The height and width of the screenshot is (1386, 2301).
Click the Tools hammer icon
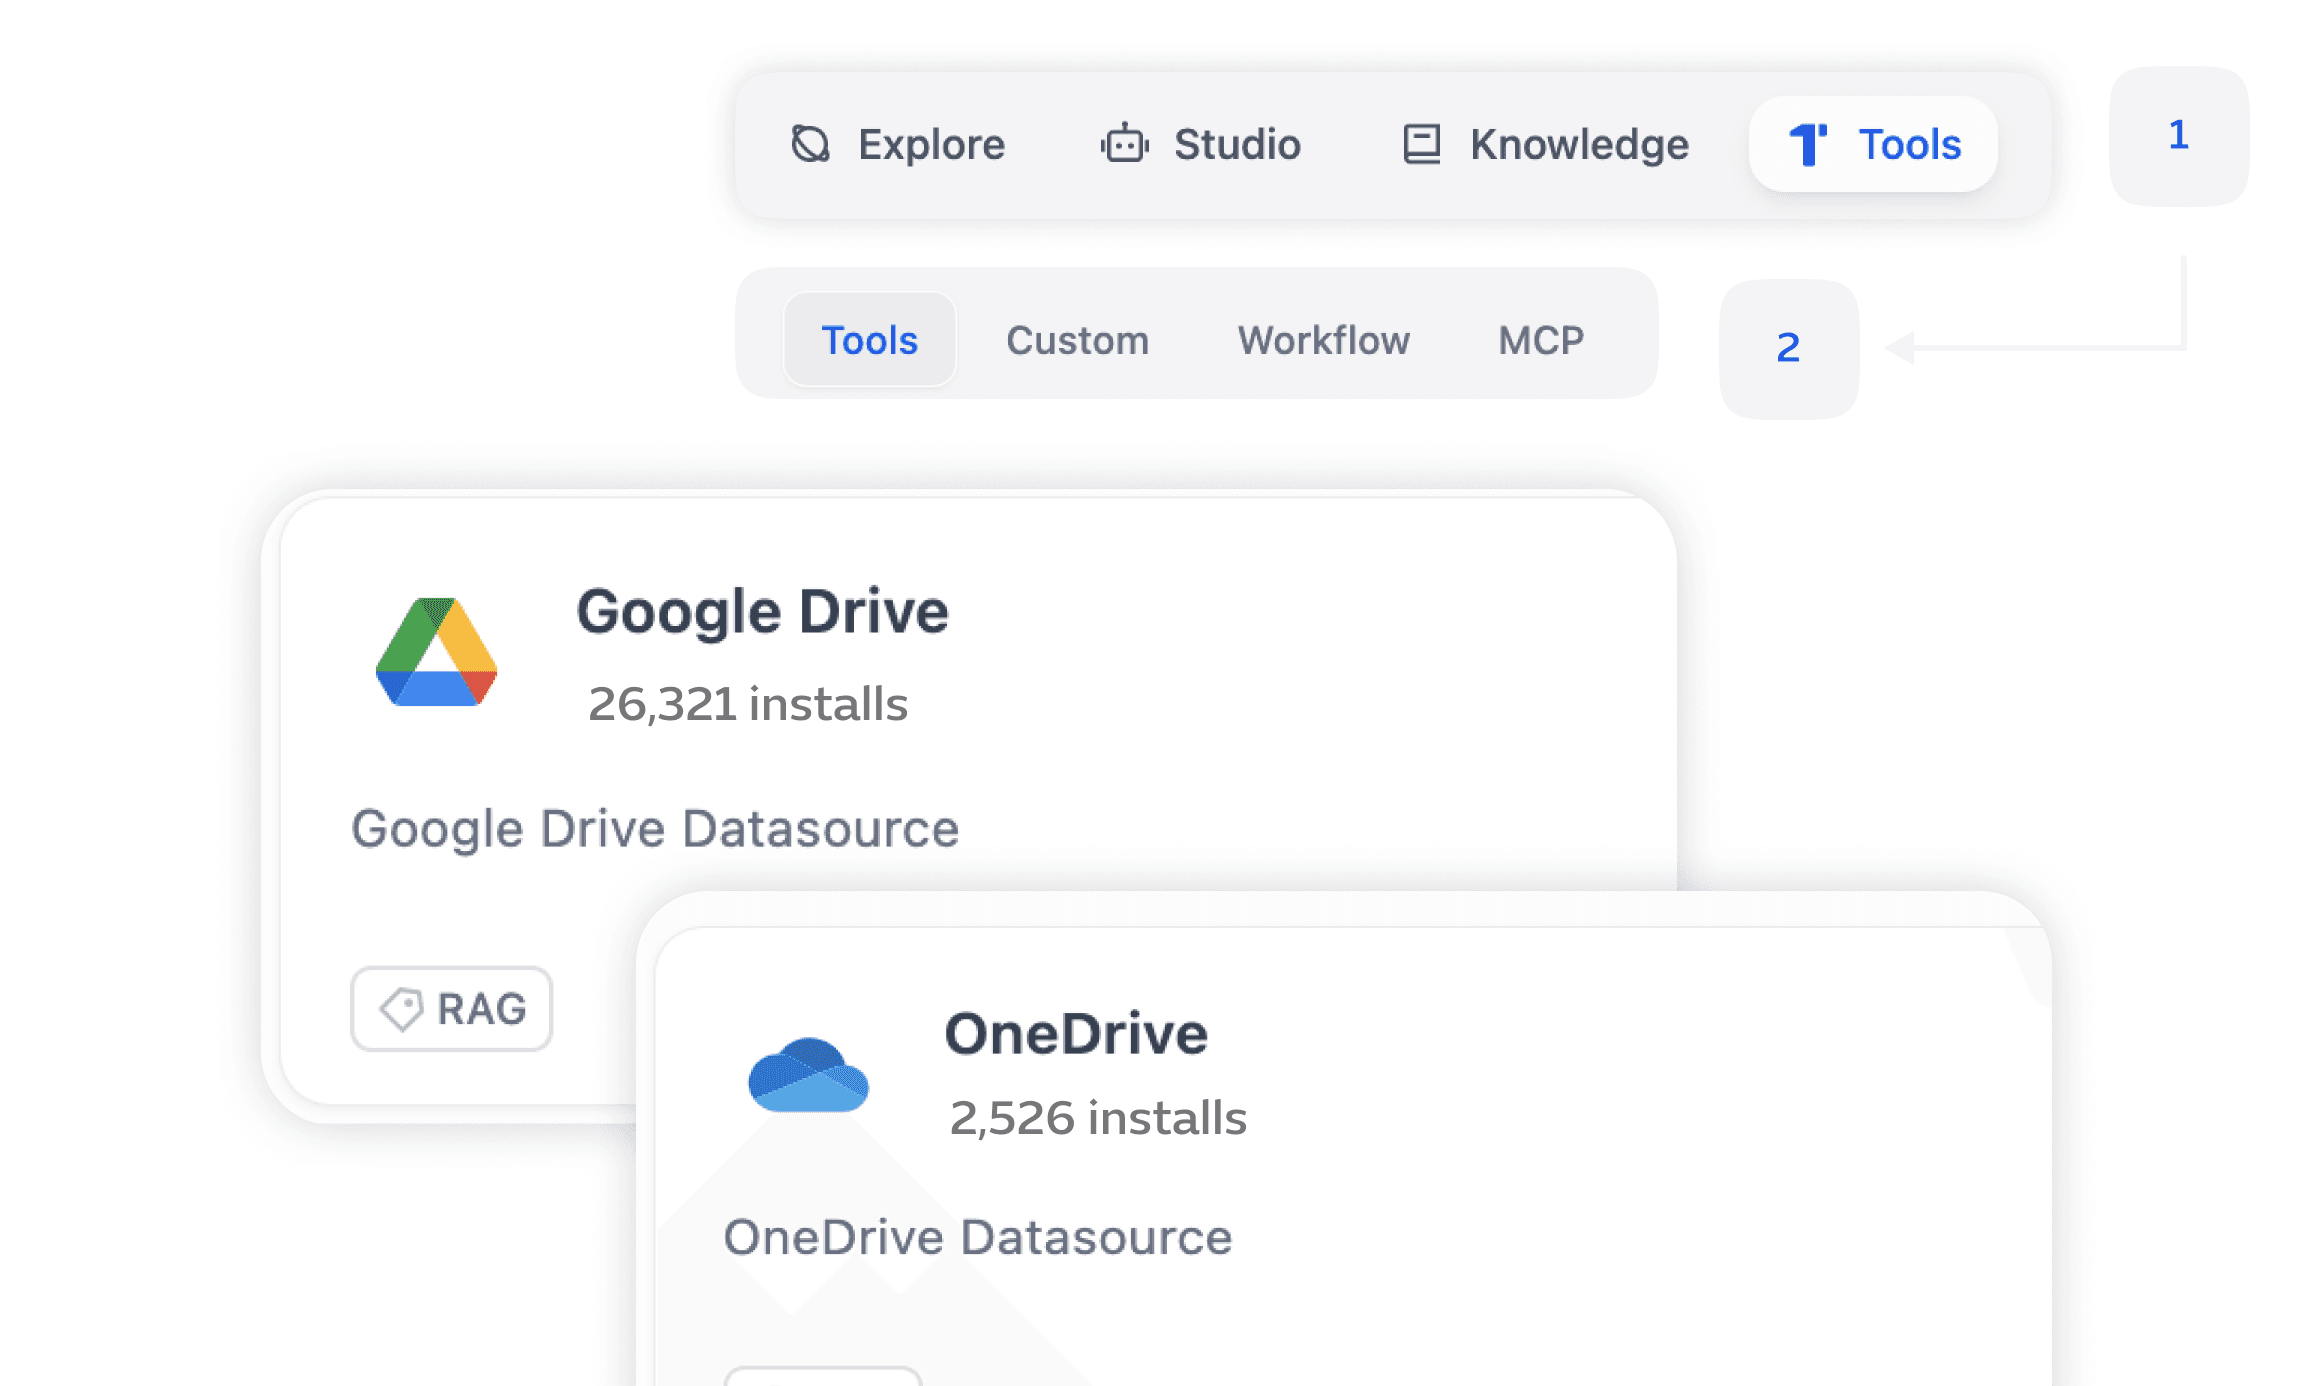(x=1808, y=145)
